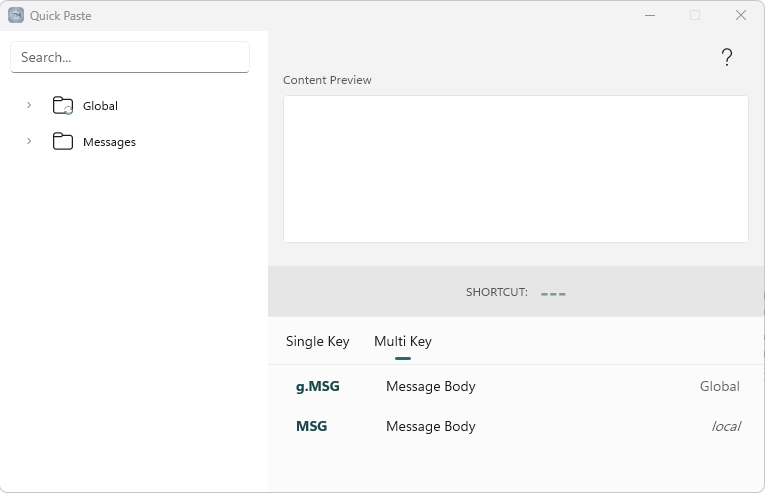Click the Content Preview heading
The image size is (765, 493).
click(327, 80)
